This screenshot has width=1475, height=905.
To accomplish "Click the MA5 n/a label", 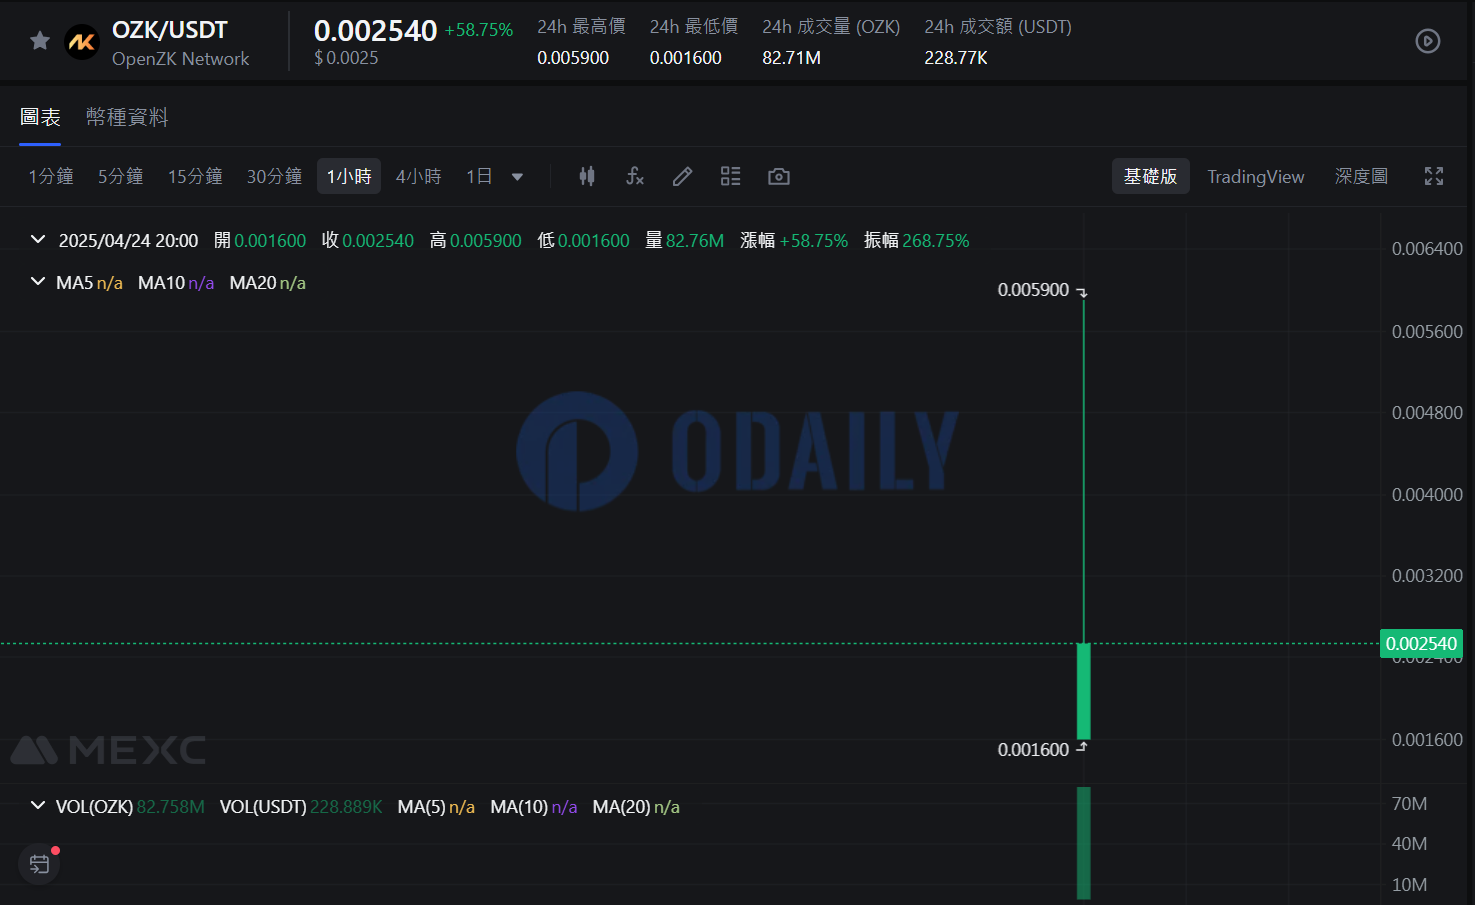I will 89,283.
